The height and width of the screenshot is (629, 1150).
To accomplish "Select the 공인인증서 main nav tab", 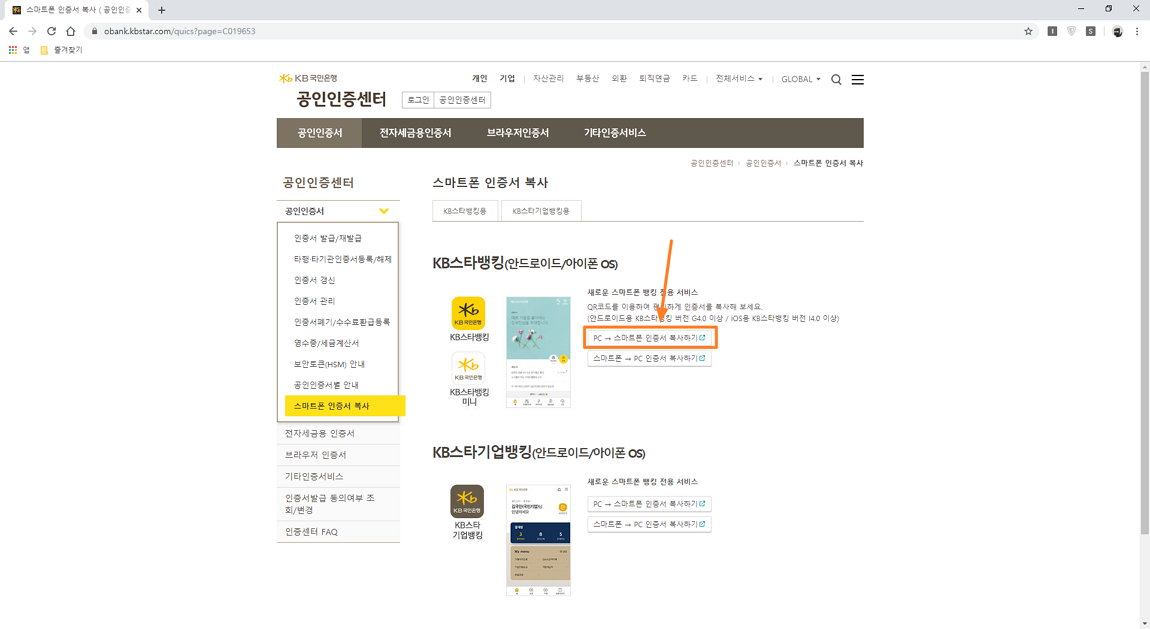I will pos(320,133).
